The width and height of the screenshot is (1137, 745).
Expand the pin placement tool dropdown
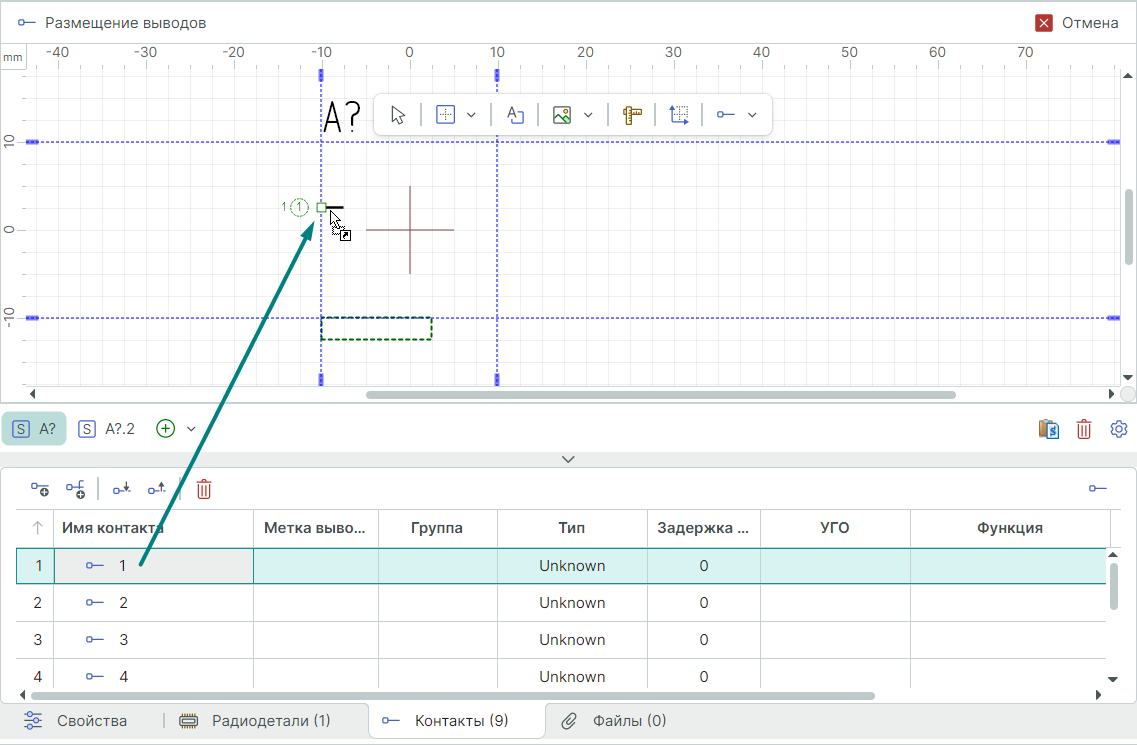click(752, 115)
